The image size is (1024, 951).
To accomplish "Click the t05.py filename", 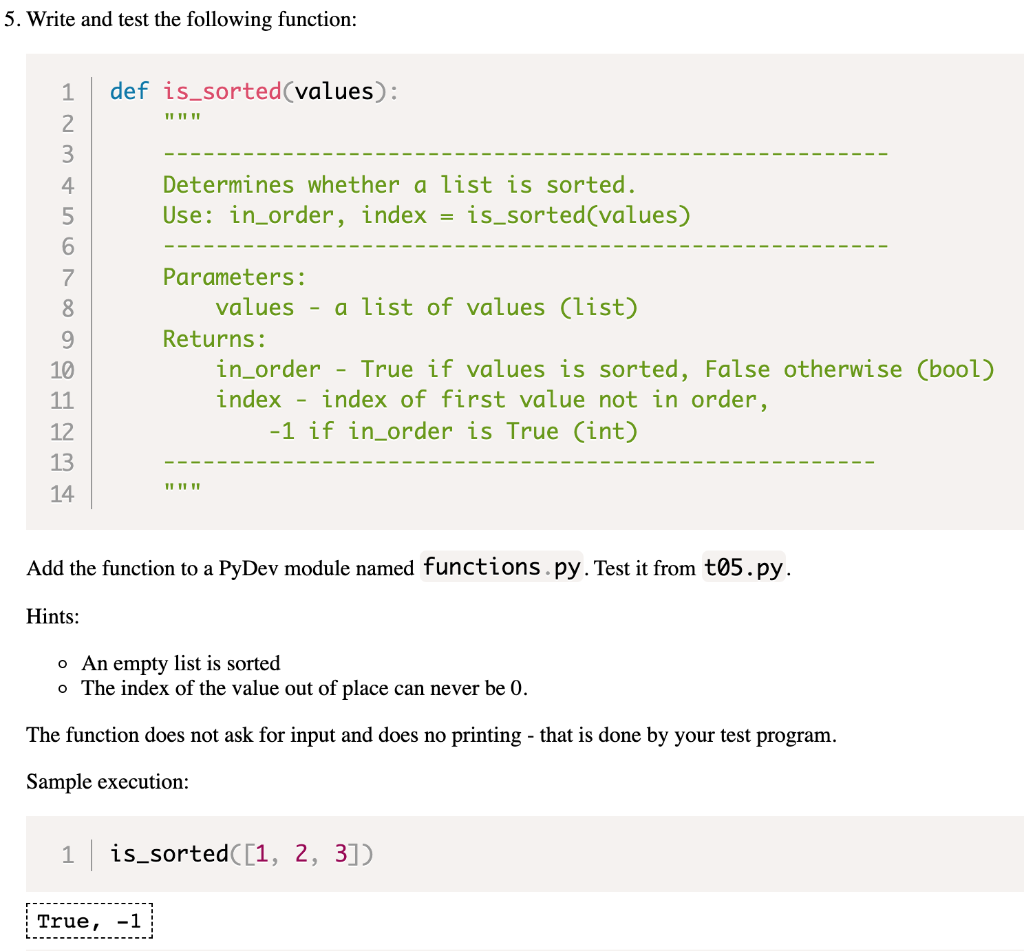I will (x=743, y=567).
